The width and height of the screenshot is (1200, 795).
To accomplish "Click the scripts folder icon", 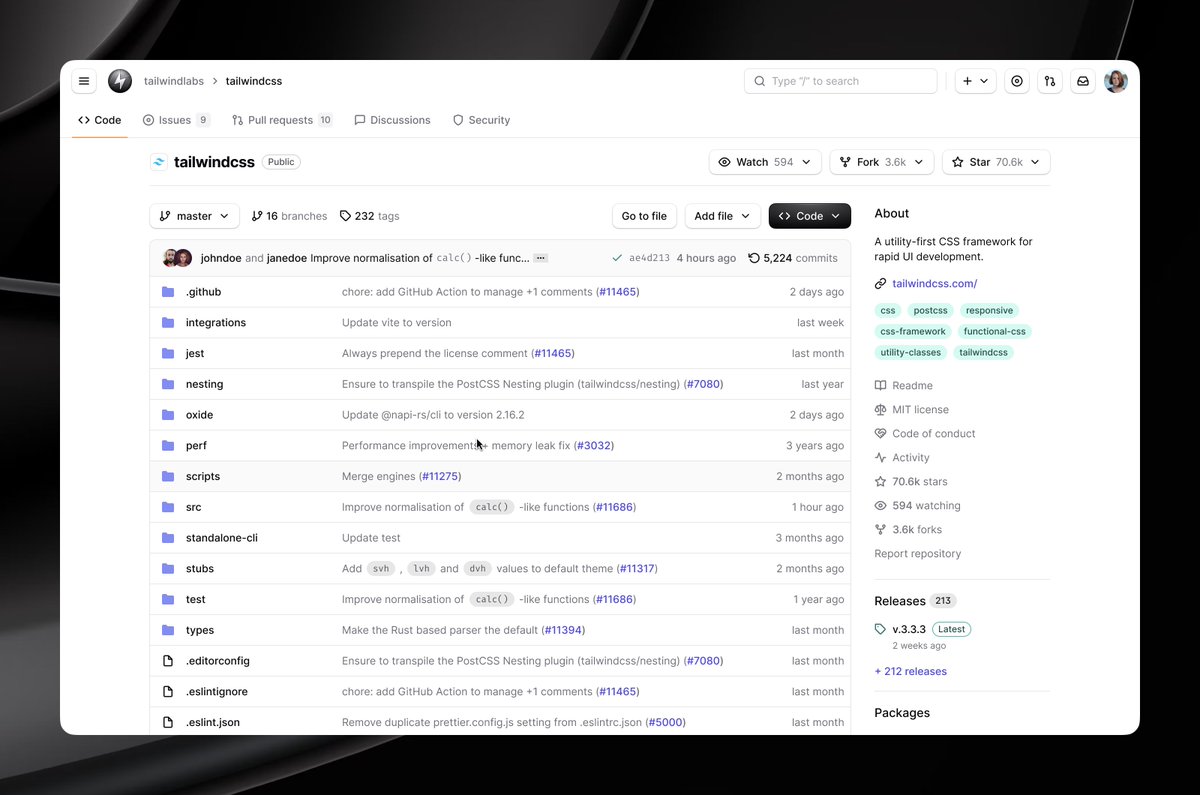I will pos(168,476).
